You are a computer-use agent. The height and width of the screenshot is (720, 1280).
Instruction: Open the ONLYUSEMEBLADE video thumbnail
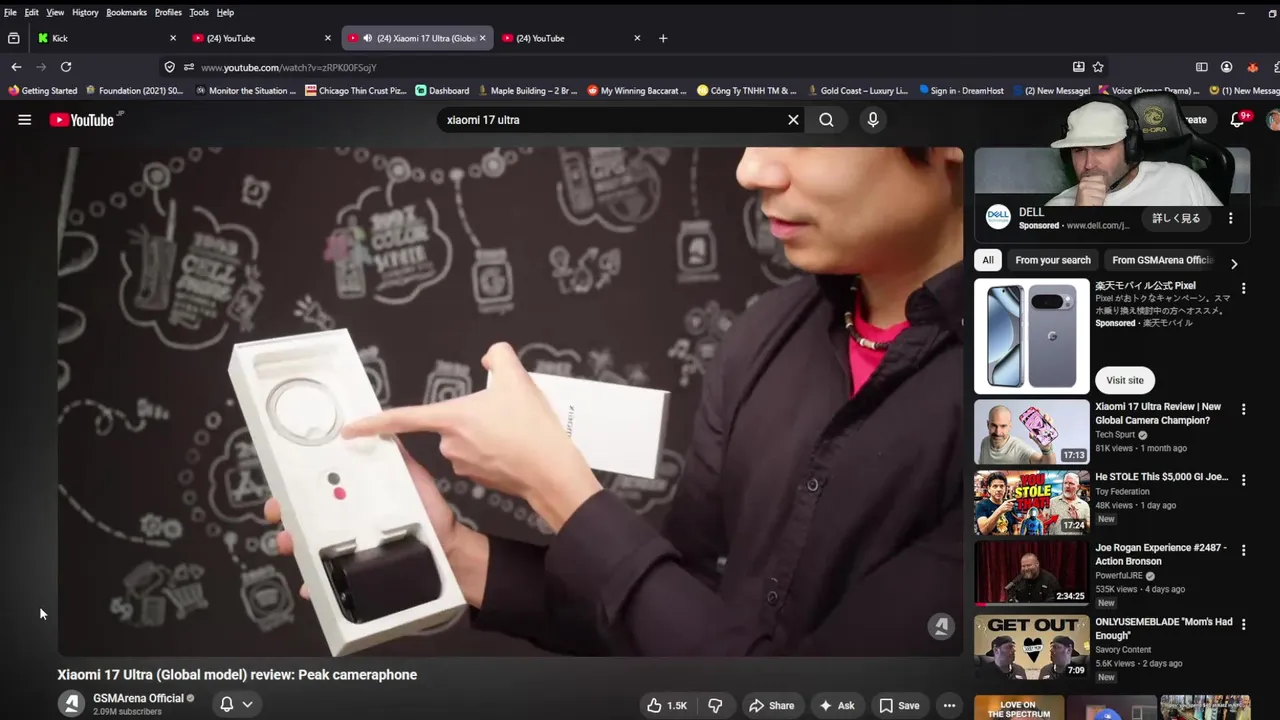[1032, 647]
